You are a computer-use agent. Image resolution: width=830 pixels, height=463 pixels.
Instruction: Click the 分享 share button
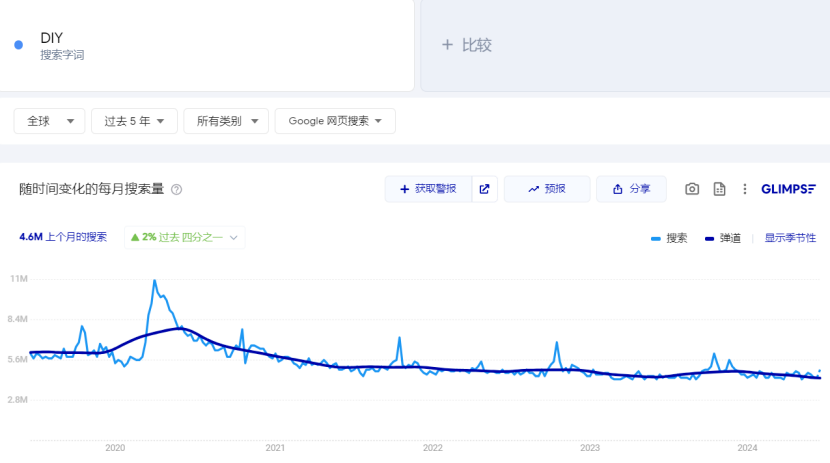(x=631, y=189)
